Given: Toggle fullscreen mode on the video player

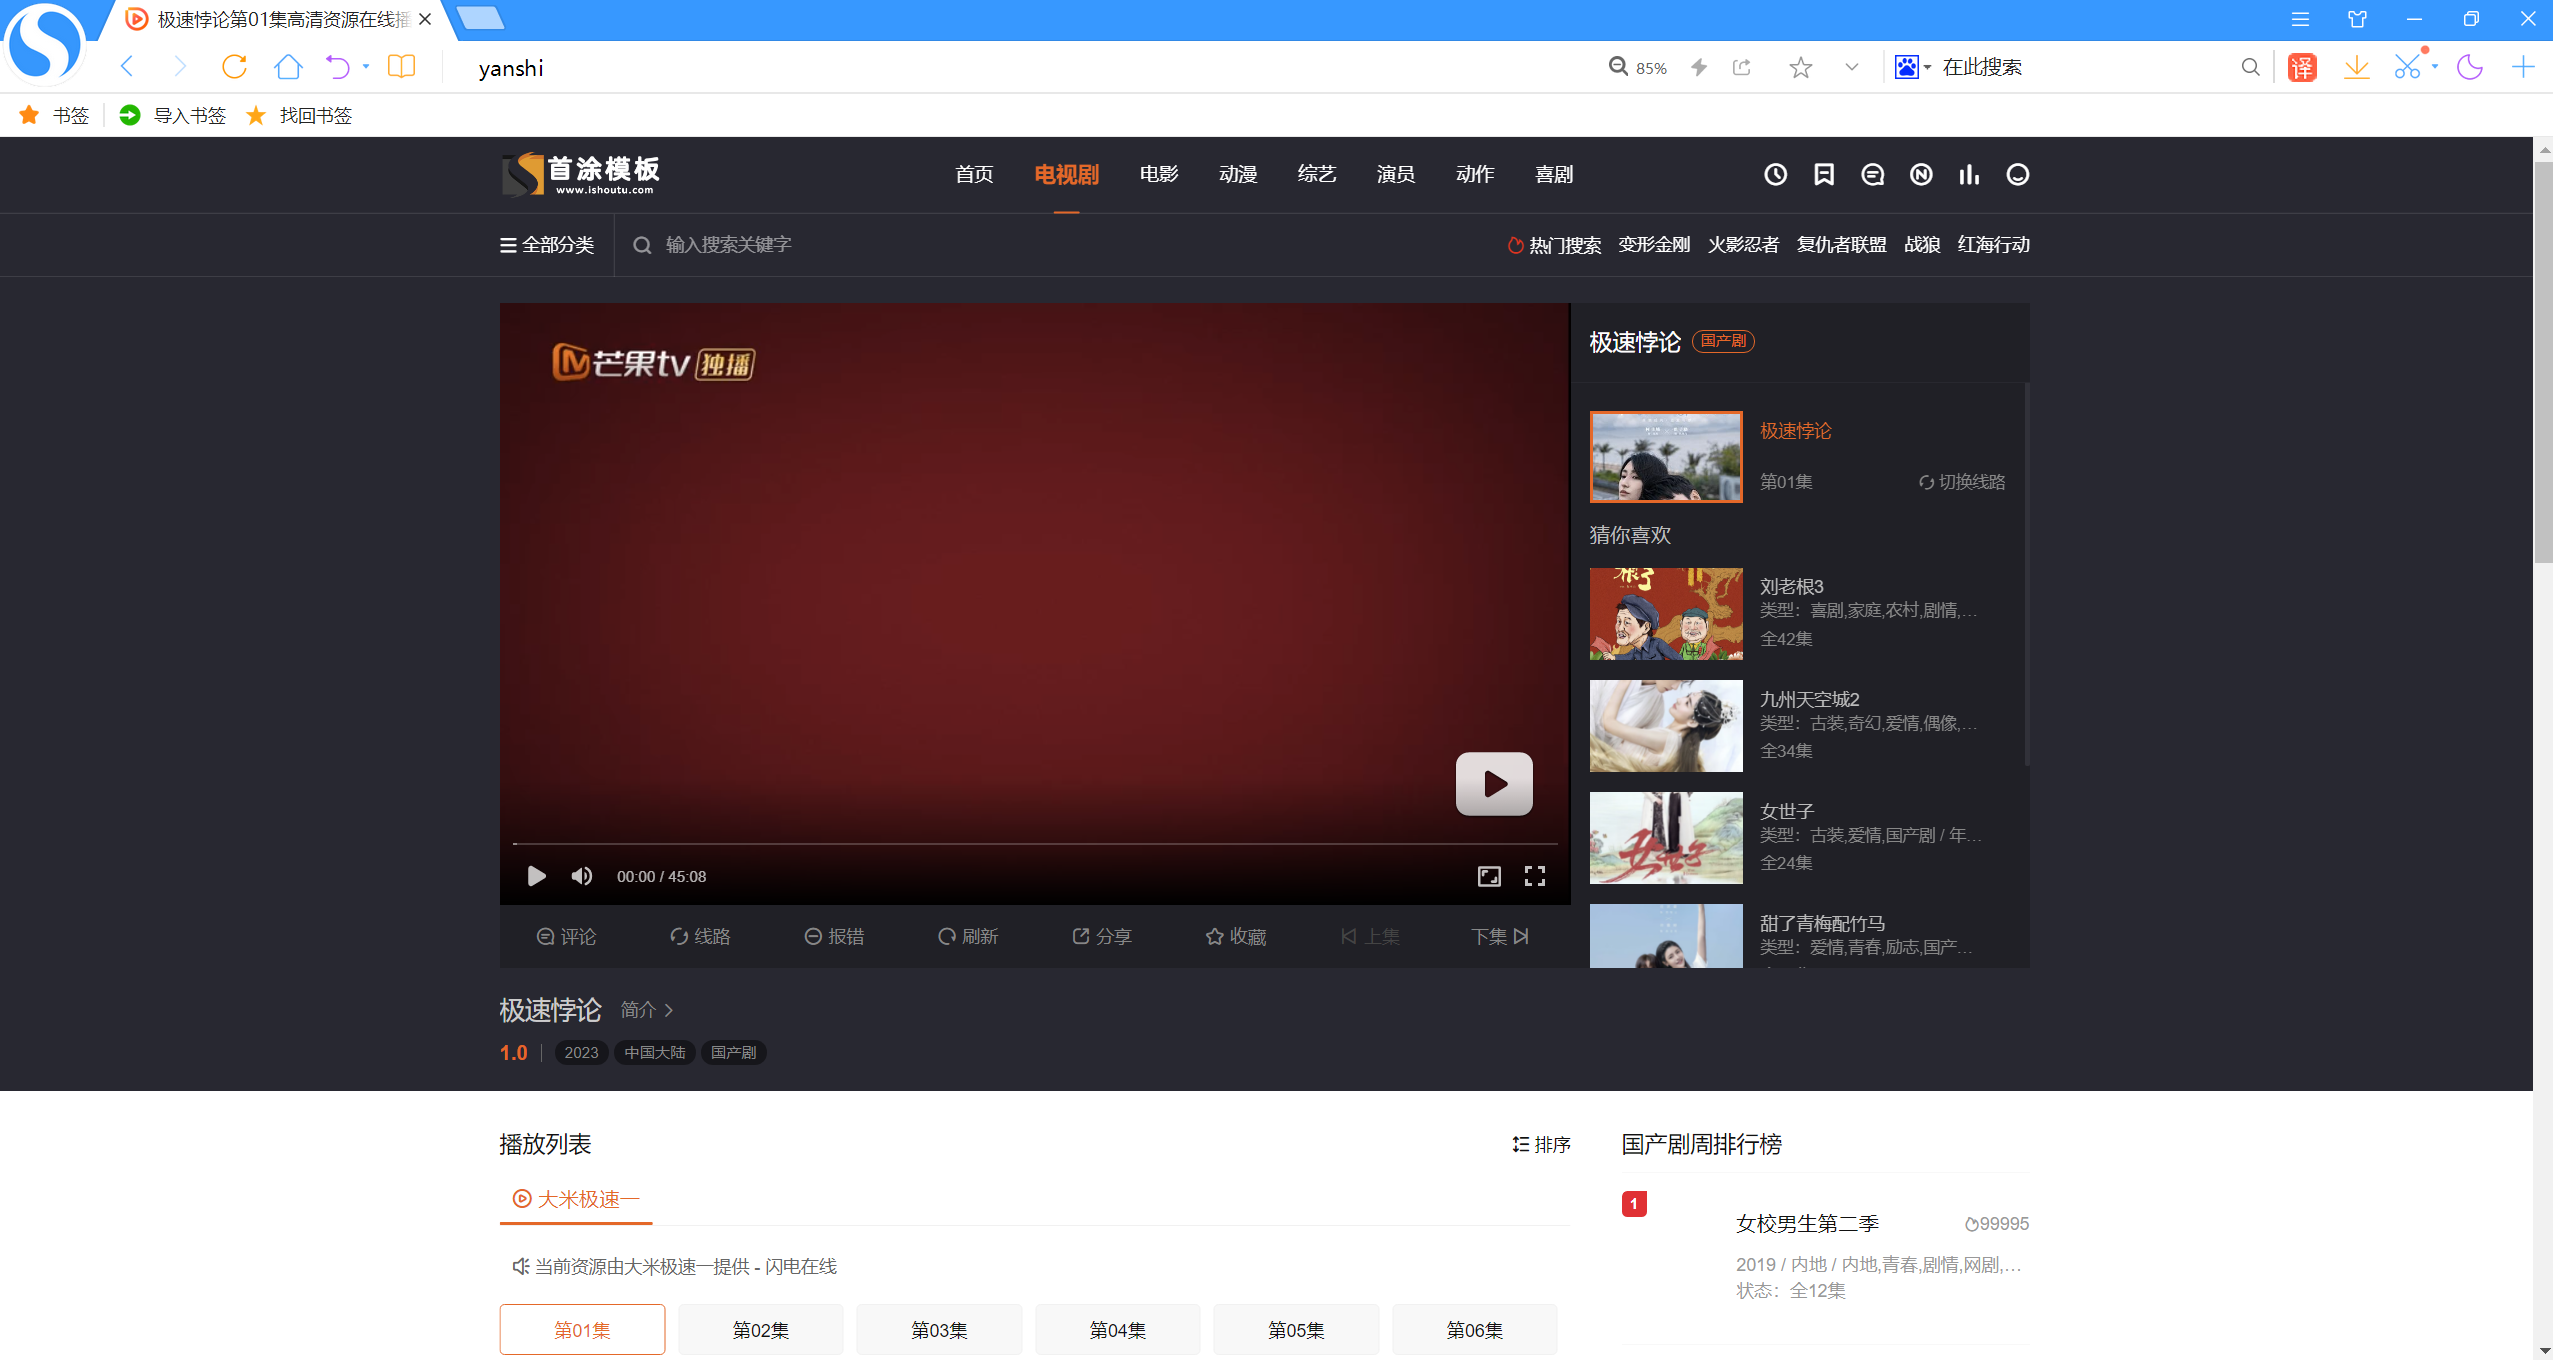Looking at the screenshot, I should click(x=1534, y=876).
